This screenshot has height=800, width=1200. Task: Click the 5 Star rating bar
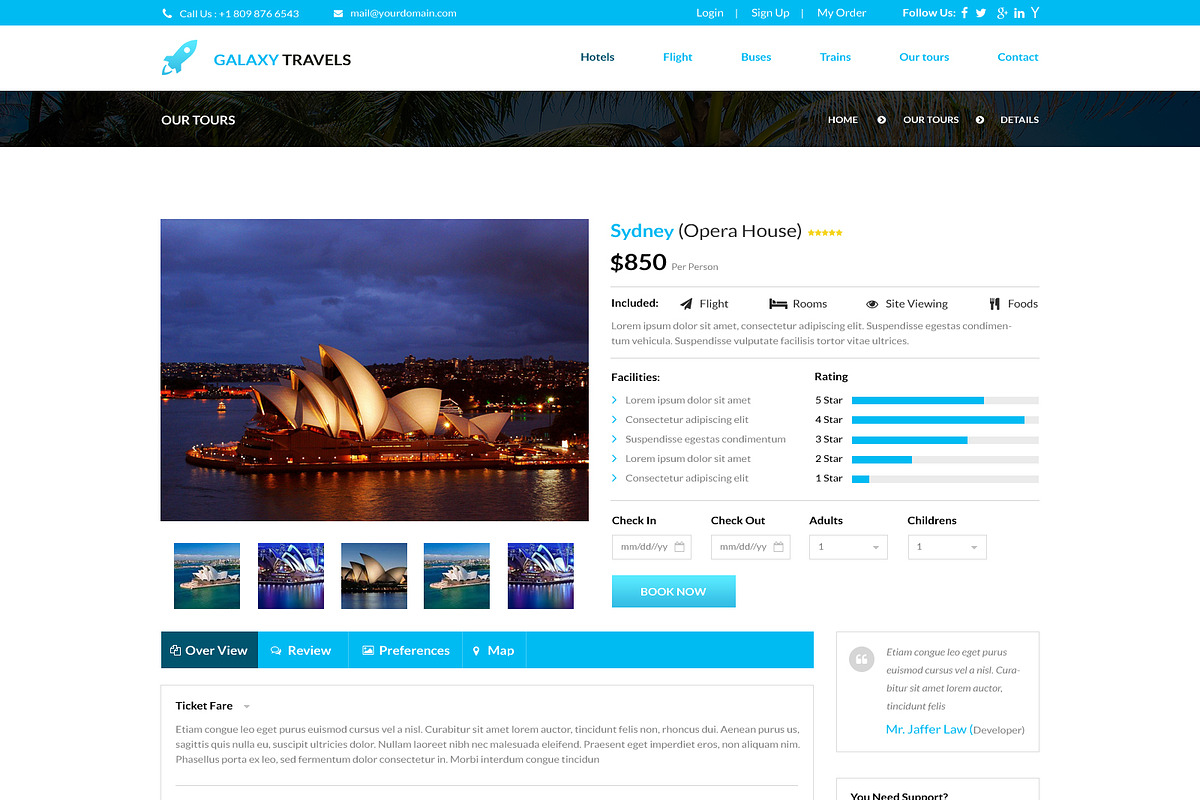[x=945, y=400]
